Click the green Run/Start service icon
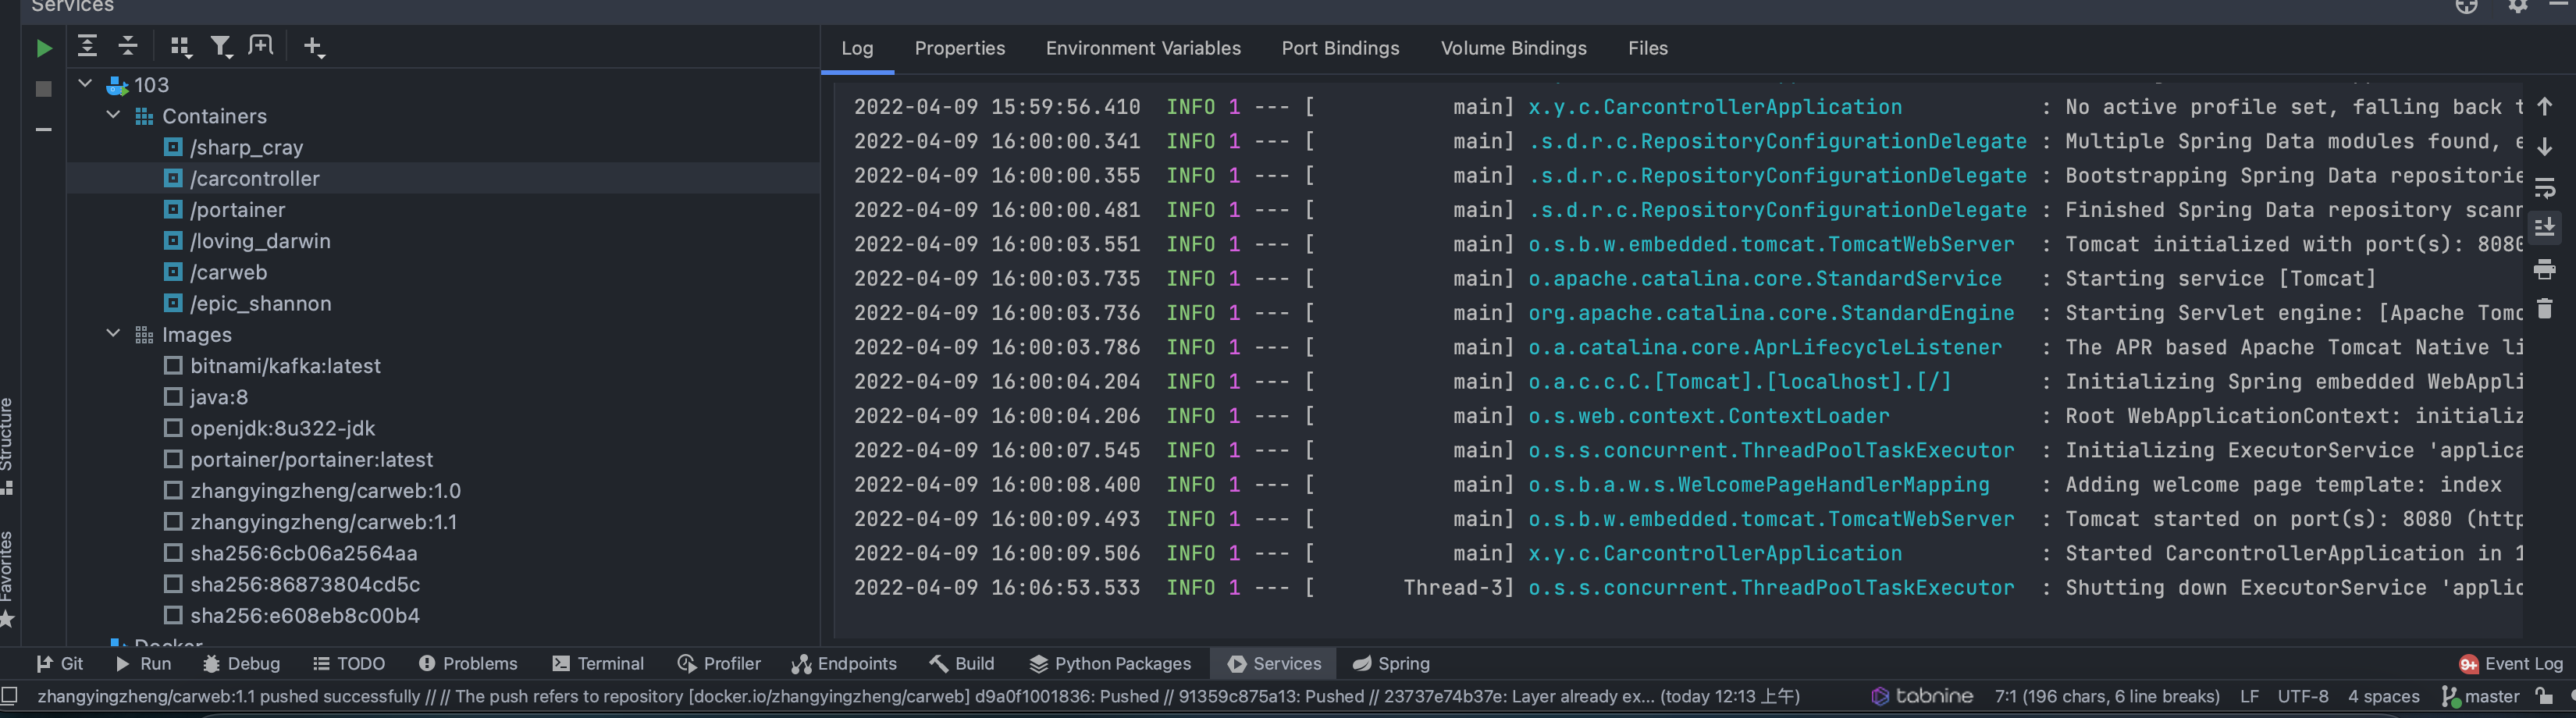Image resolution: width=2576 pixels, height=718 pixels. pos(43,48)
